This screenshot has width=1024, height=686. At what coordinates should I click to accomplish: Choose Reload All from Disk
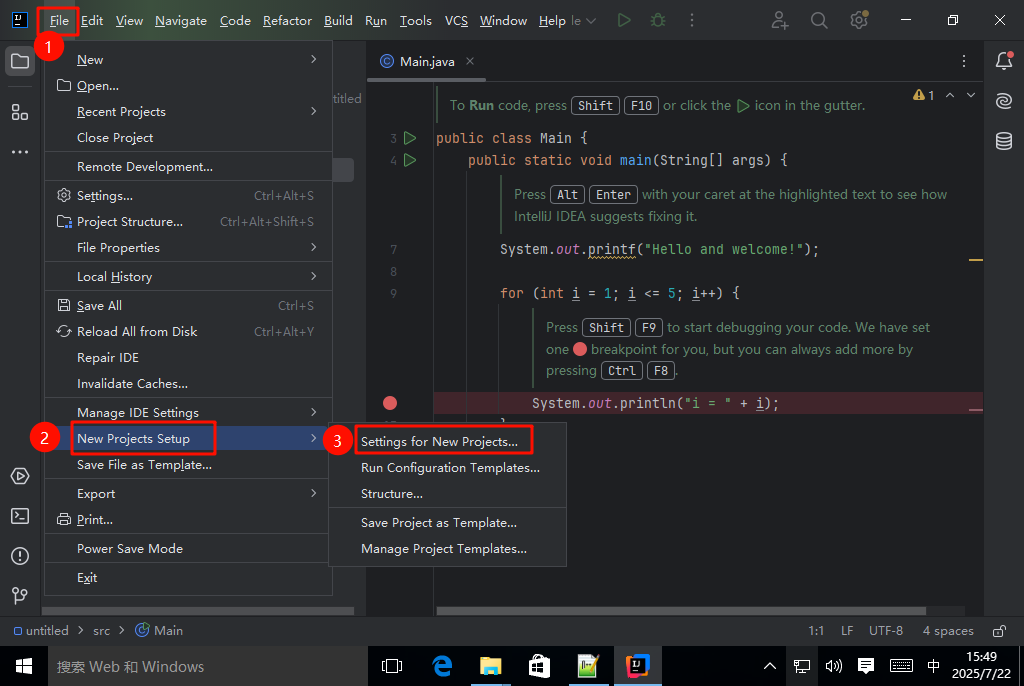pos(188,331)
